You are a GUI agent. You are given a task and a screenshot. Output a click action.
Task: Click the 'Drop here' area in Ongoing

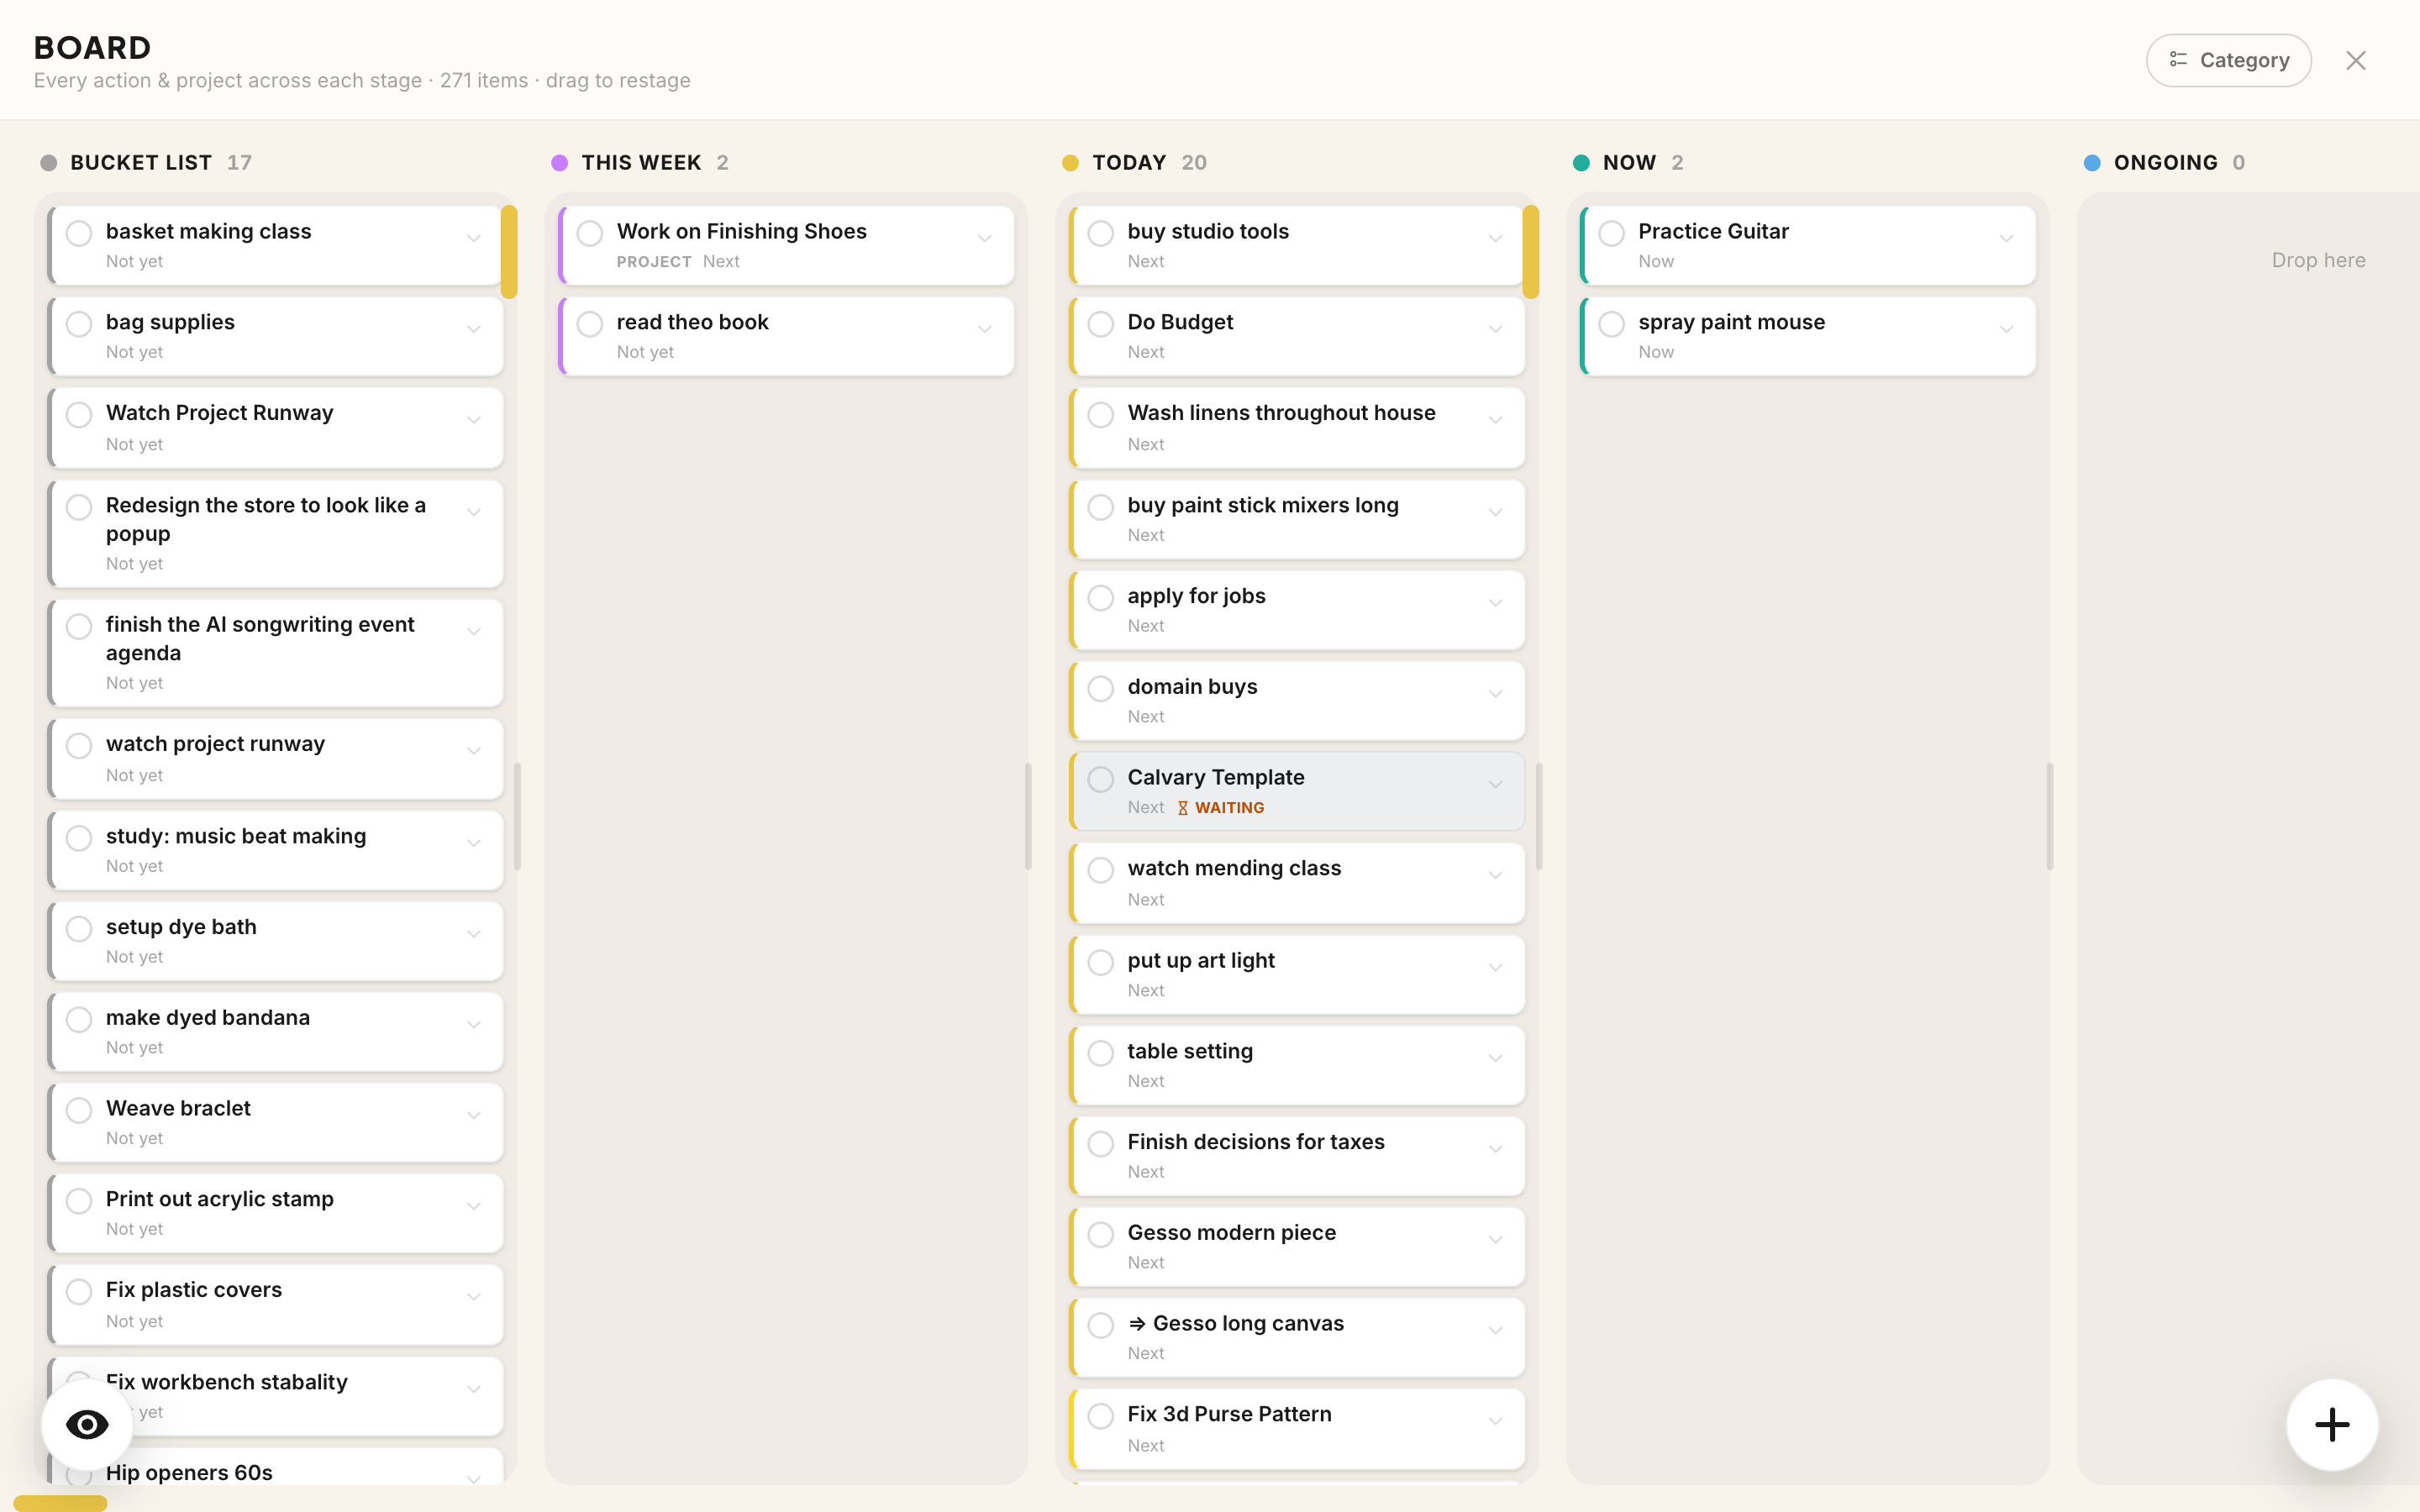[2318, 260]
